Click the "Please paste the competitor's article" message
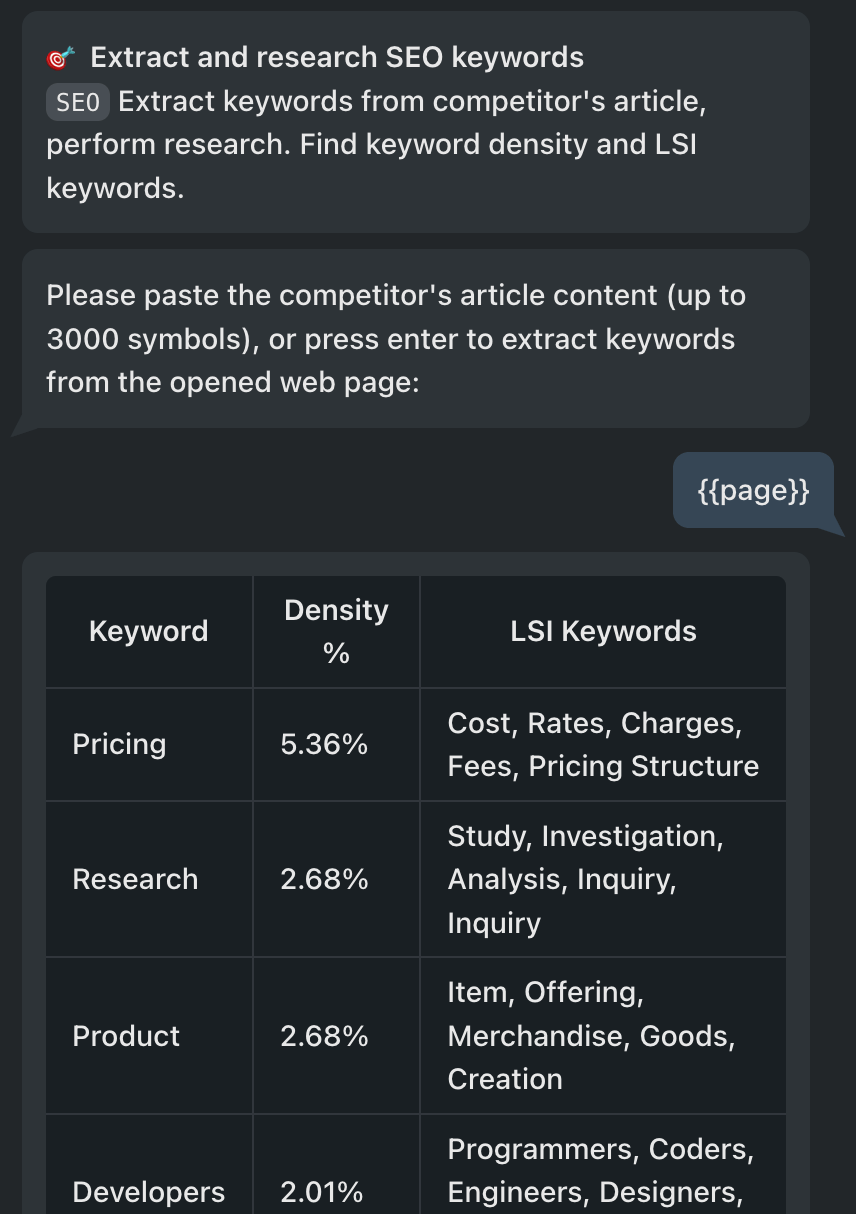856x1214 pixels. 396,339
